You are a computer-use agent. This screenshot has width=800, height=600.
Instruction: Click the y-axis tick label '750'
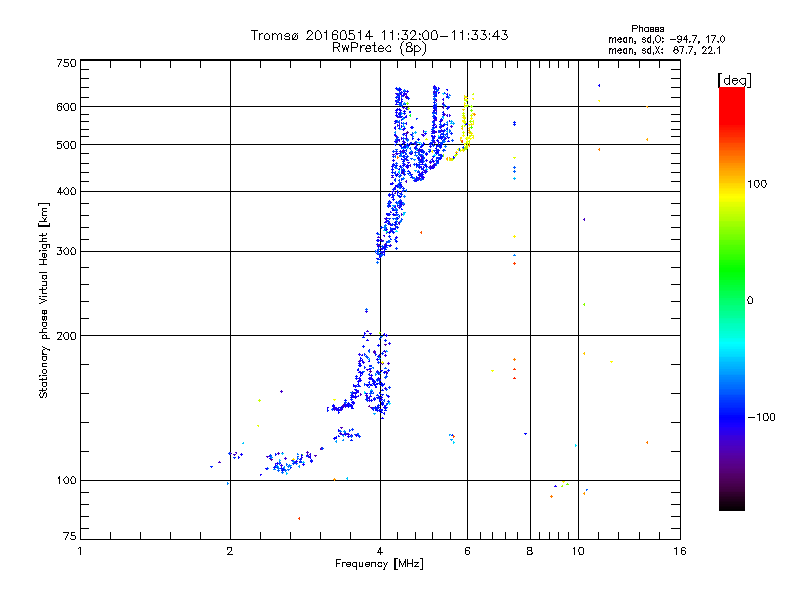[x=66, y=63]
